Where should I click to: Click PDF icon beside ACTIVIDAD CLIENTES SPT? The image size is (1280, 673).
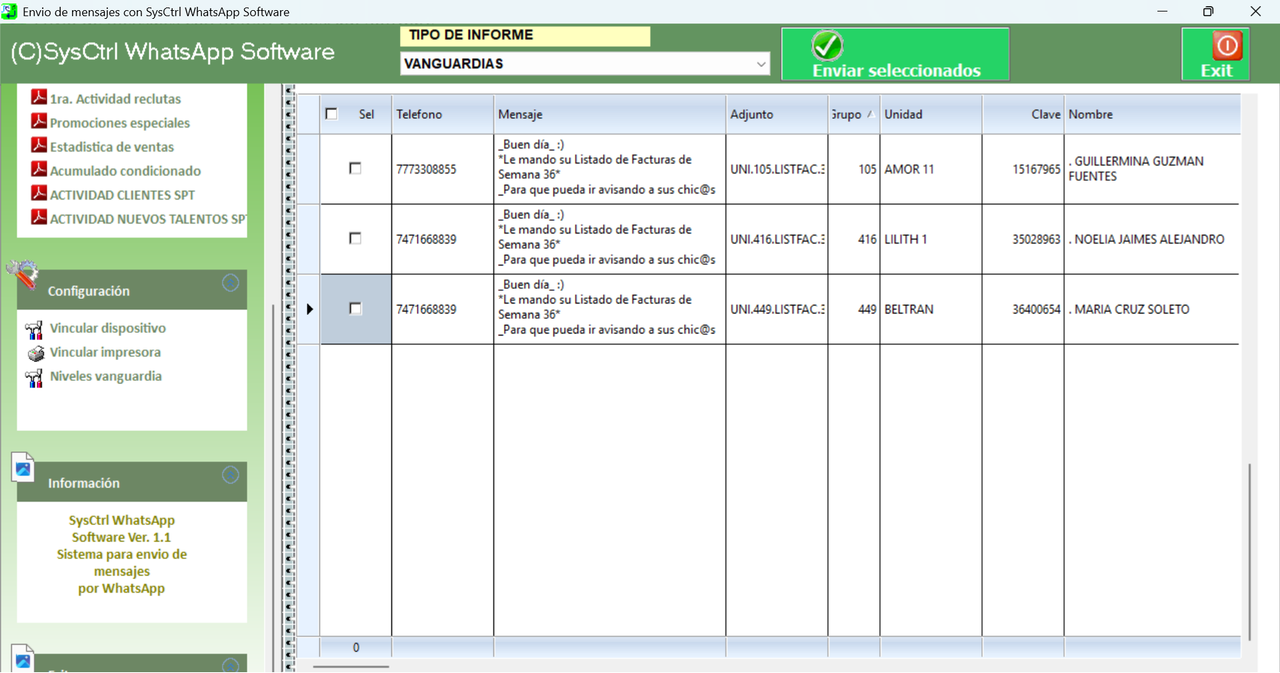(39, 194)
